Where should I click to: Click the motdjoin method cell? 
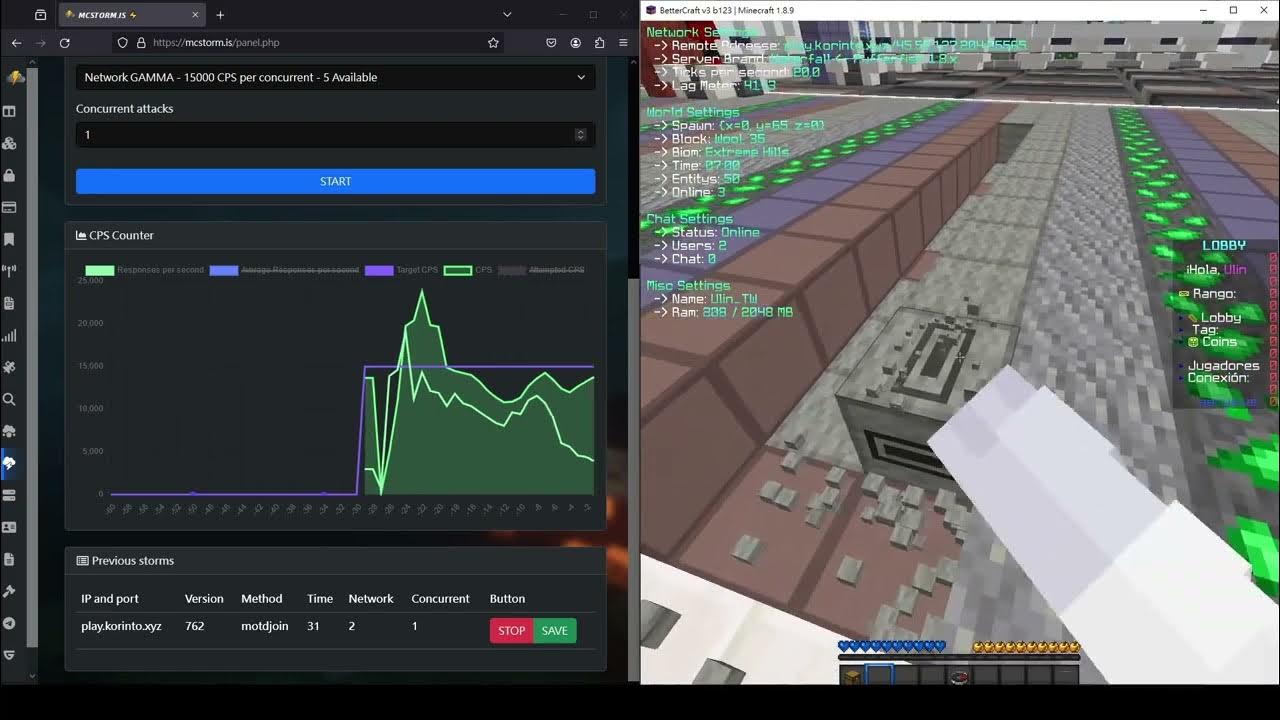tap(264, 626)
